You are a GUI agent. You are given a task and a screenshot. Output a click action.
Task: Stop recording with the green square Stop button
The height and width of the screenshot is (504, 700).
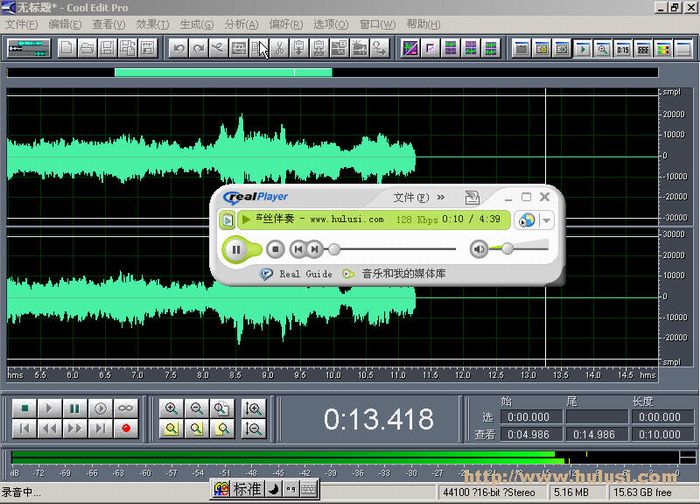25,408
